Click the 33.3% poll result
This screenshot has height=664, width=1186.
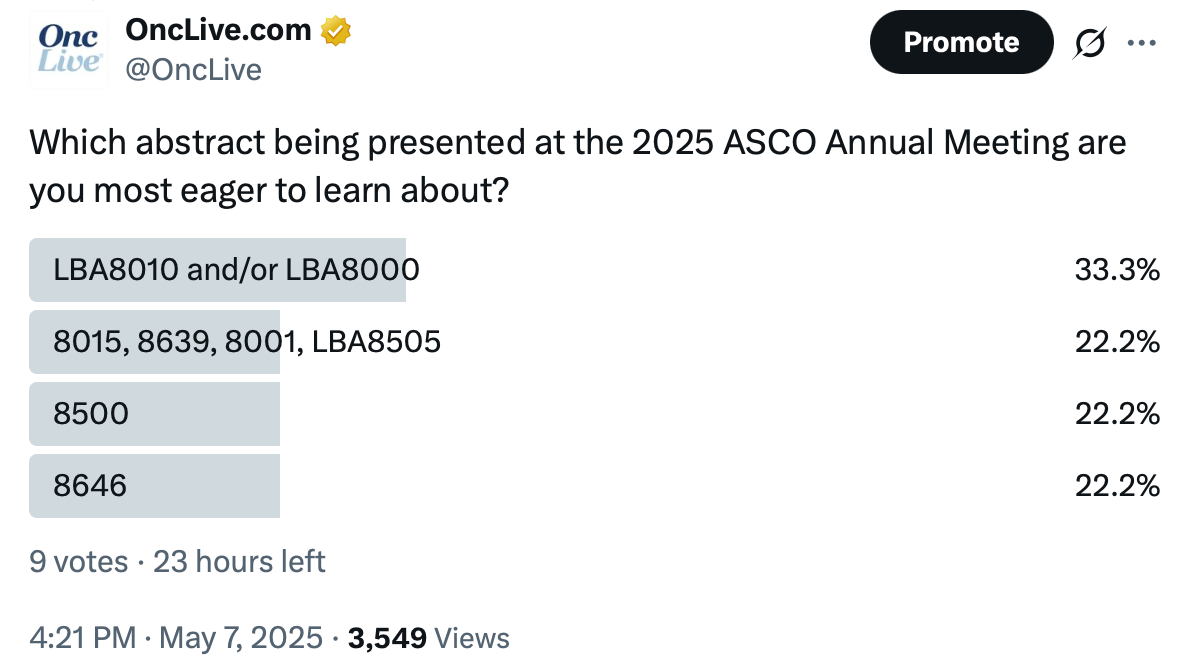(1117, 270)
